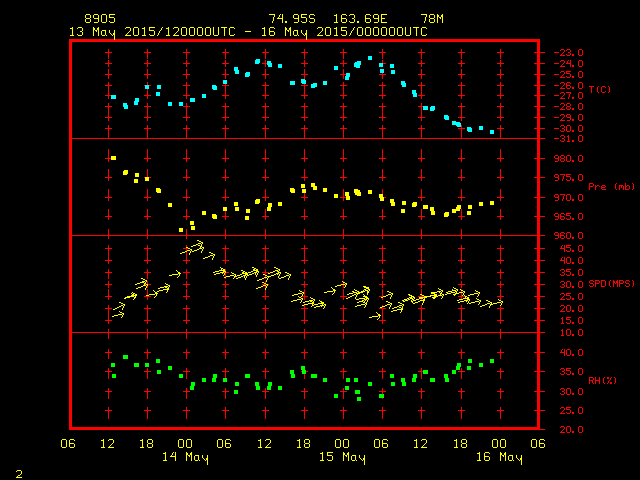This screenshot has width=640, height=480.
Task: Click the 15.0 wind speed tick label
Action: click(x=571, y=321)
